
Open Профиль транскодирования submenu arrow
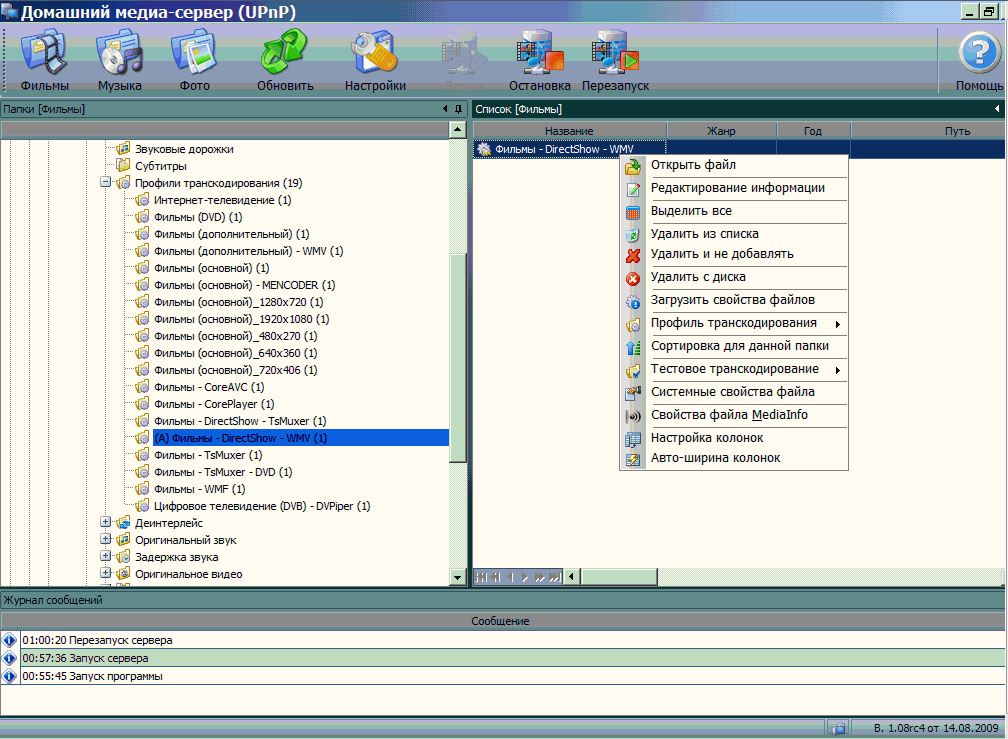[x=838, y=325]
